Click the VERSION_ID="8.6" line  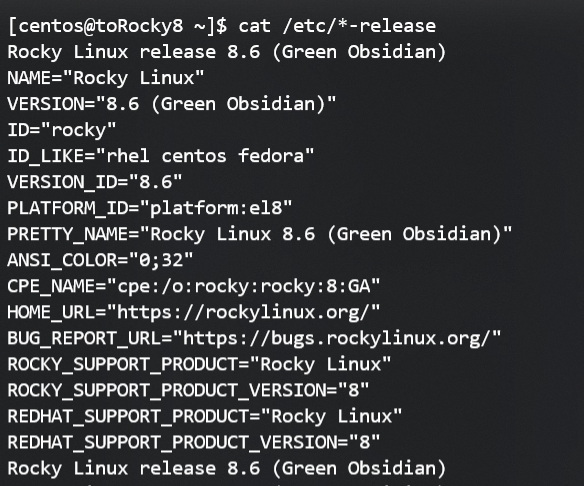95,182
